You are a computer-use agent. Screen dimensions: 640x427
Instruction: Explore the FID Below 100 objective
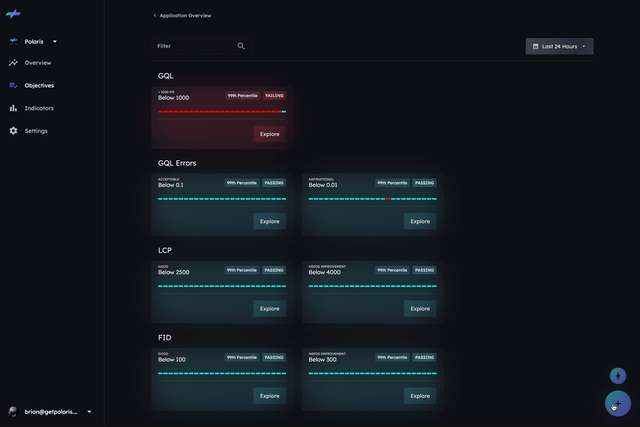269,396
